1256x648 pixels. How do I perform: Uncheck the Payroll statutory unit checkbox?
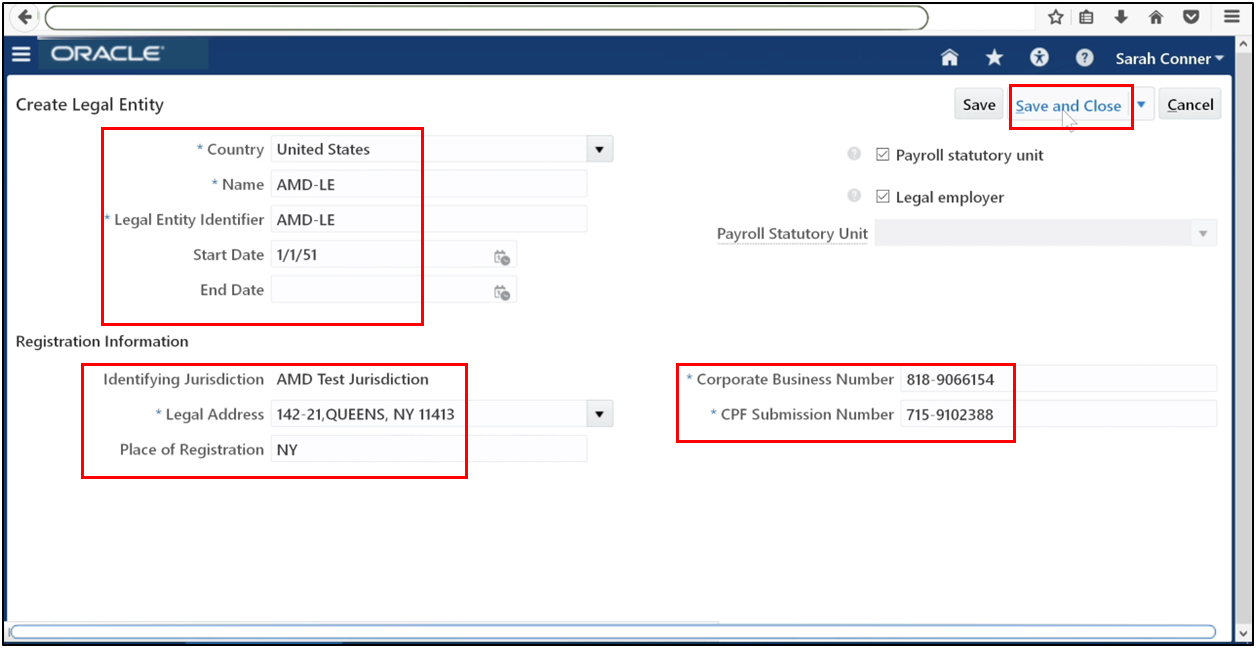pyautogui.click(x=883, y=154)
